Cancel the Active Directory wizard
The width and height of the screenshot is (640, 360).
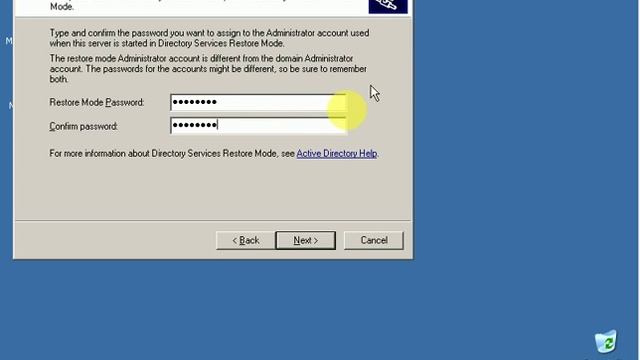[x=373, y=240]
